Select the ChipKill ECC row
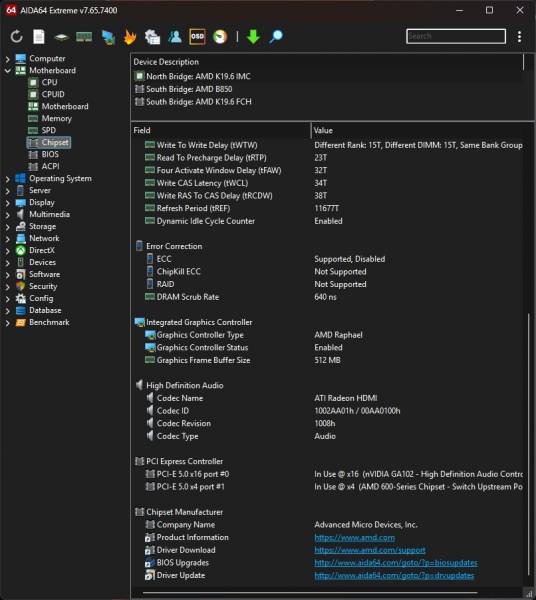The width and height of the screenshot is (536, 600). 327,272
